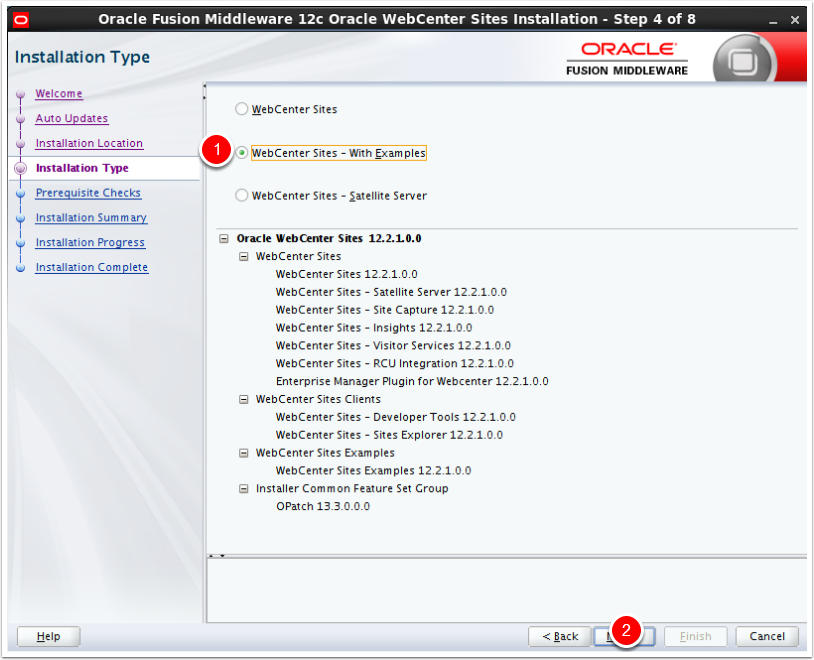The height and width of the screenshot is (660, 814).
Task: Collapse the WebCenter Sites Clients group
Action: (x=244, y=399)
